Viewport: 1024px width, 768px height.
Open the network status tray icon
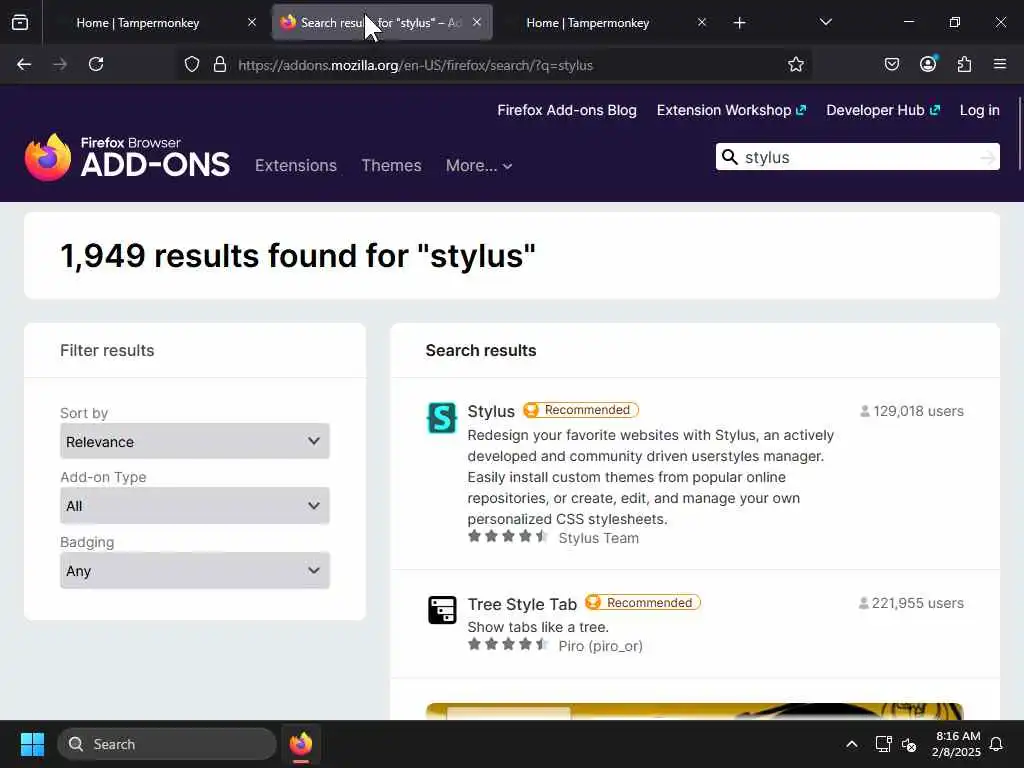click(x=883, y=744)
